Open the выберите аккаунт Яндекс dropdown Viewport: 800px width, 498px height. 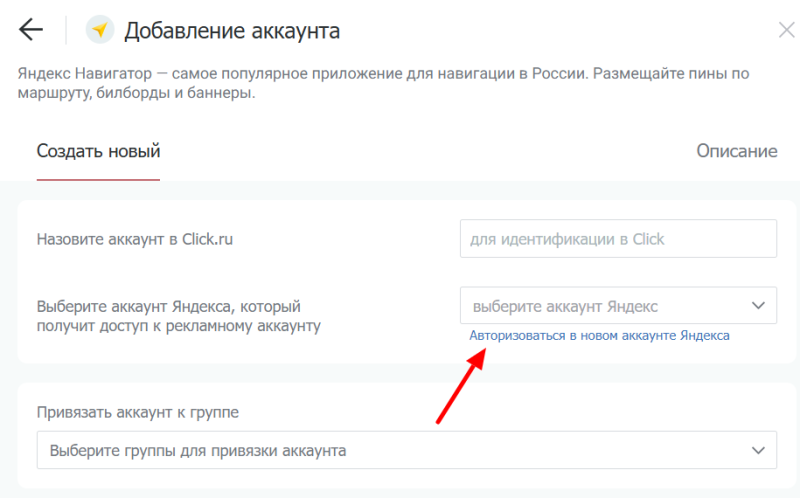618,306
